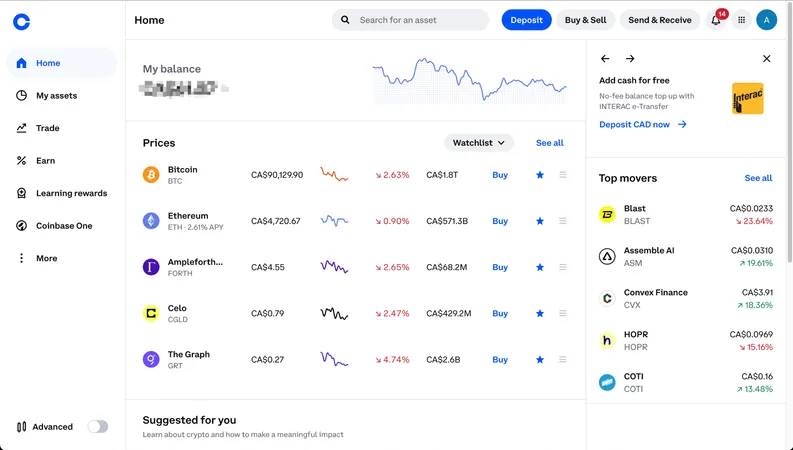Viewport: 793px width, 450px height.
Task: Unstar Ampleforth from watchlist
Action: 540,267
